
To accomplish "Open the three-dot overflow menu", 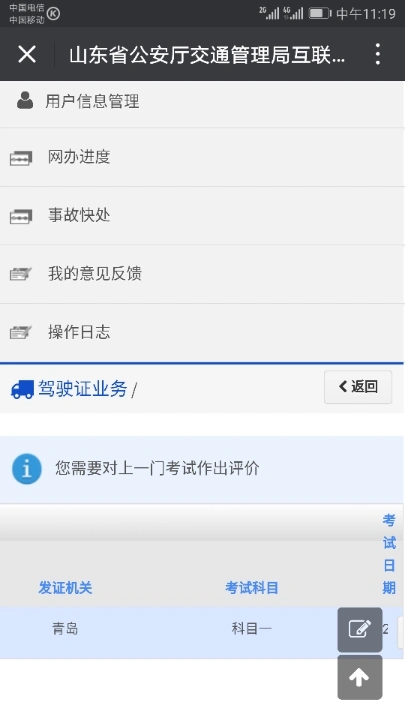I will click(x=377, y=54).
